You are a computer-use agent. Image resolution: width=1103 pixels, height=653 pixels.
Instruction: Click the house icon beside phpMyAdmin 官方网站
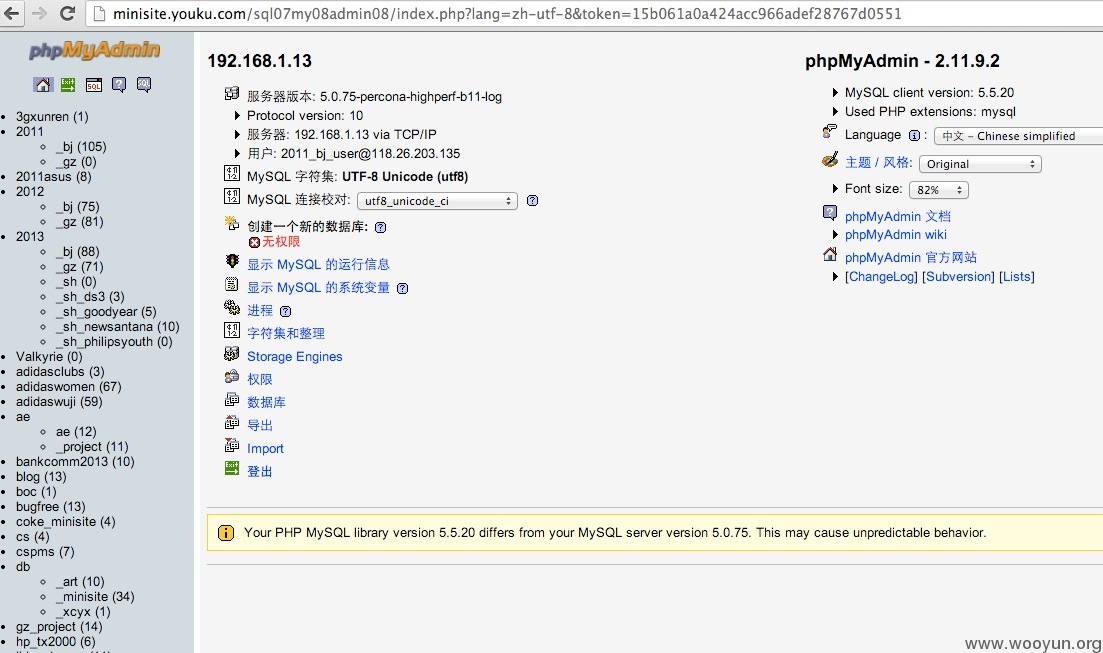coord(830,254)
